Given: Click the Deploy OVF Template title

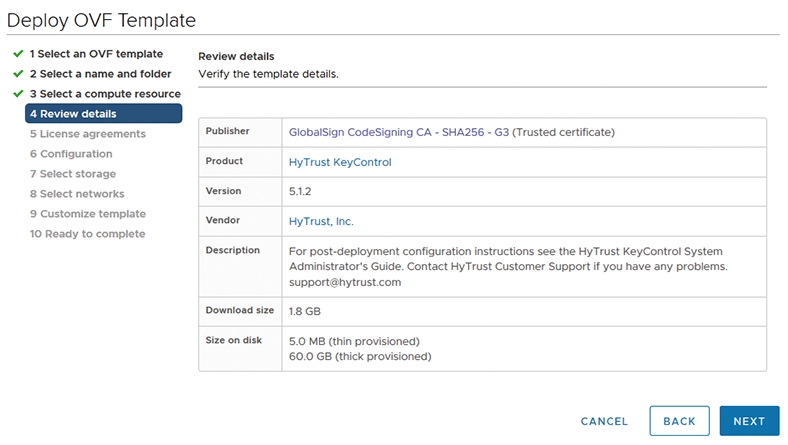Looking at the screenshot, I should click(x=102, y=20).
